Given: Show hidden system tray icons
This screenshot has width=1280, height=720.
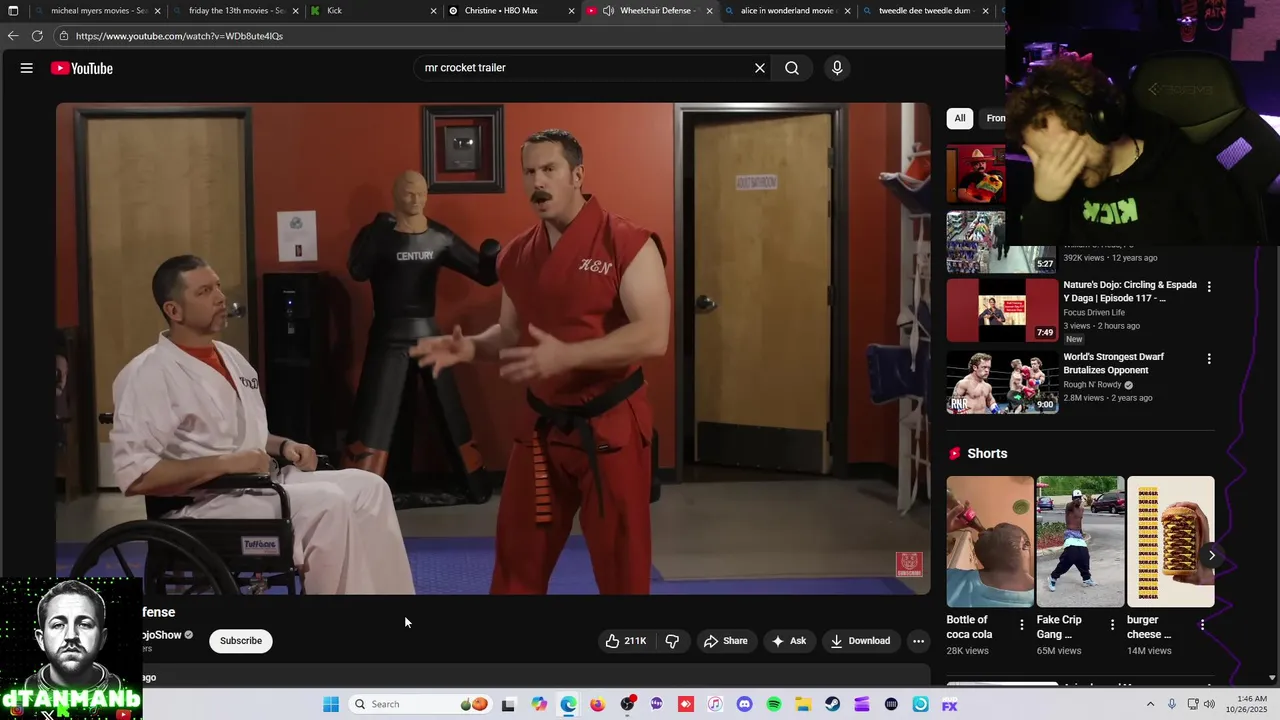Looking at the screenshot, I should click(x=1150, y=704).
